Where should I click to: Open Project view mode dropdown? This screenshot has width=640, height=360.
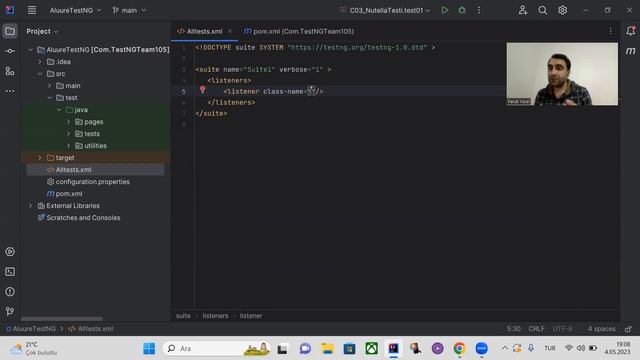pyautogui.click(x=42, y=31)
